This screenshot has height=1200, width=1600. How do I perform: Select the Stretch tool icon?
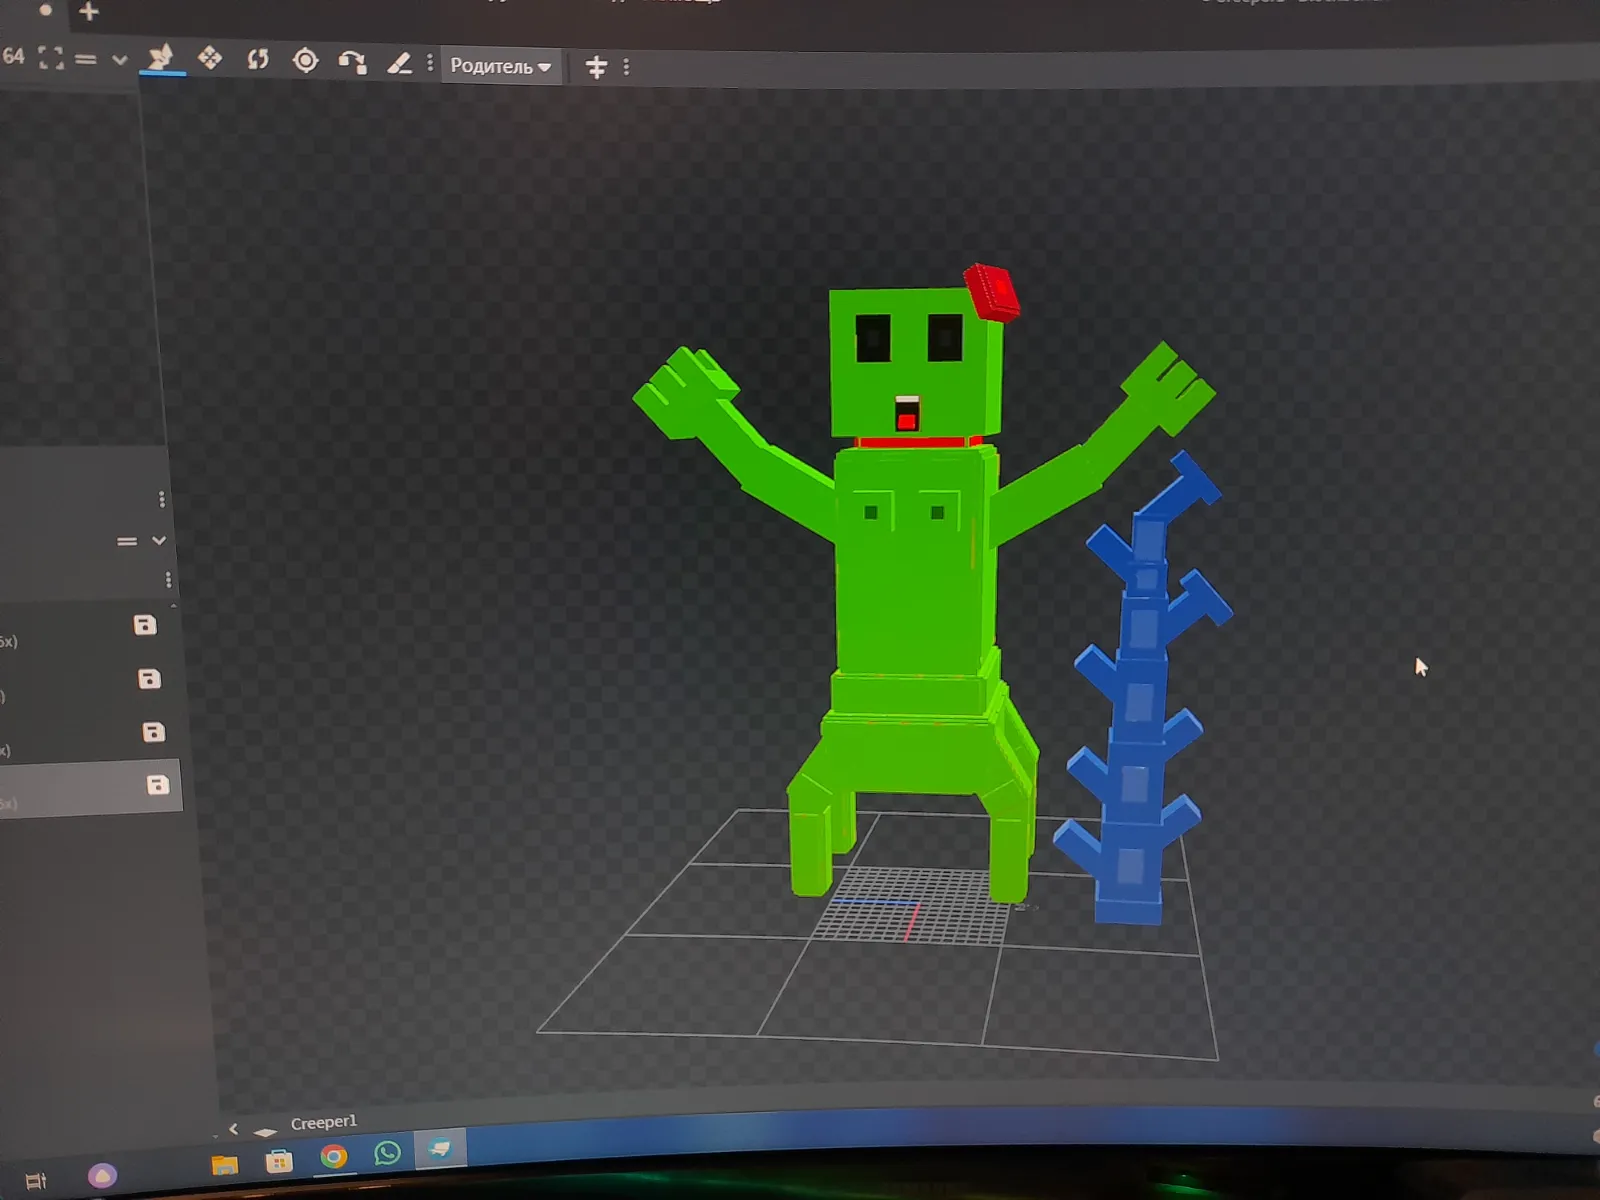tap(400, 64)
